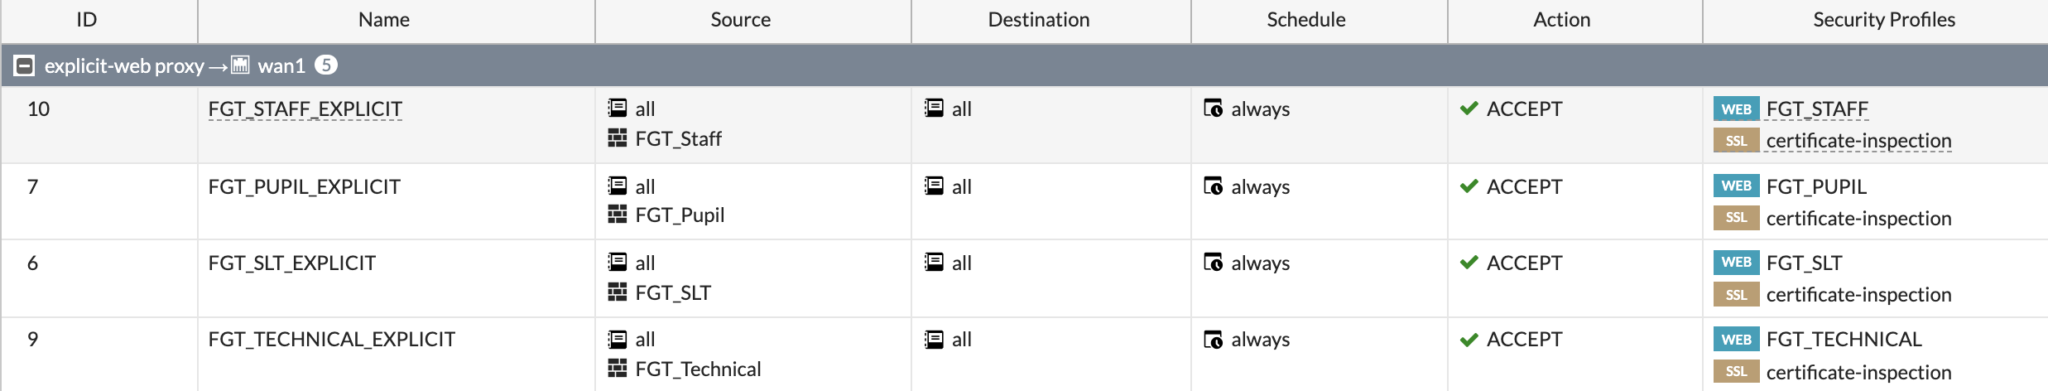Click the user group icon beside FGT_Staff
The height and width of the screenshot is (391, 2048).
click(x=618, y=138)
